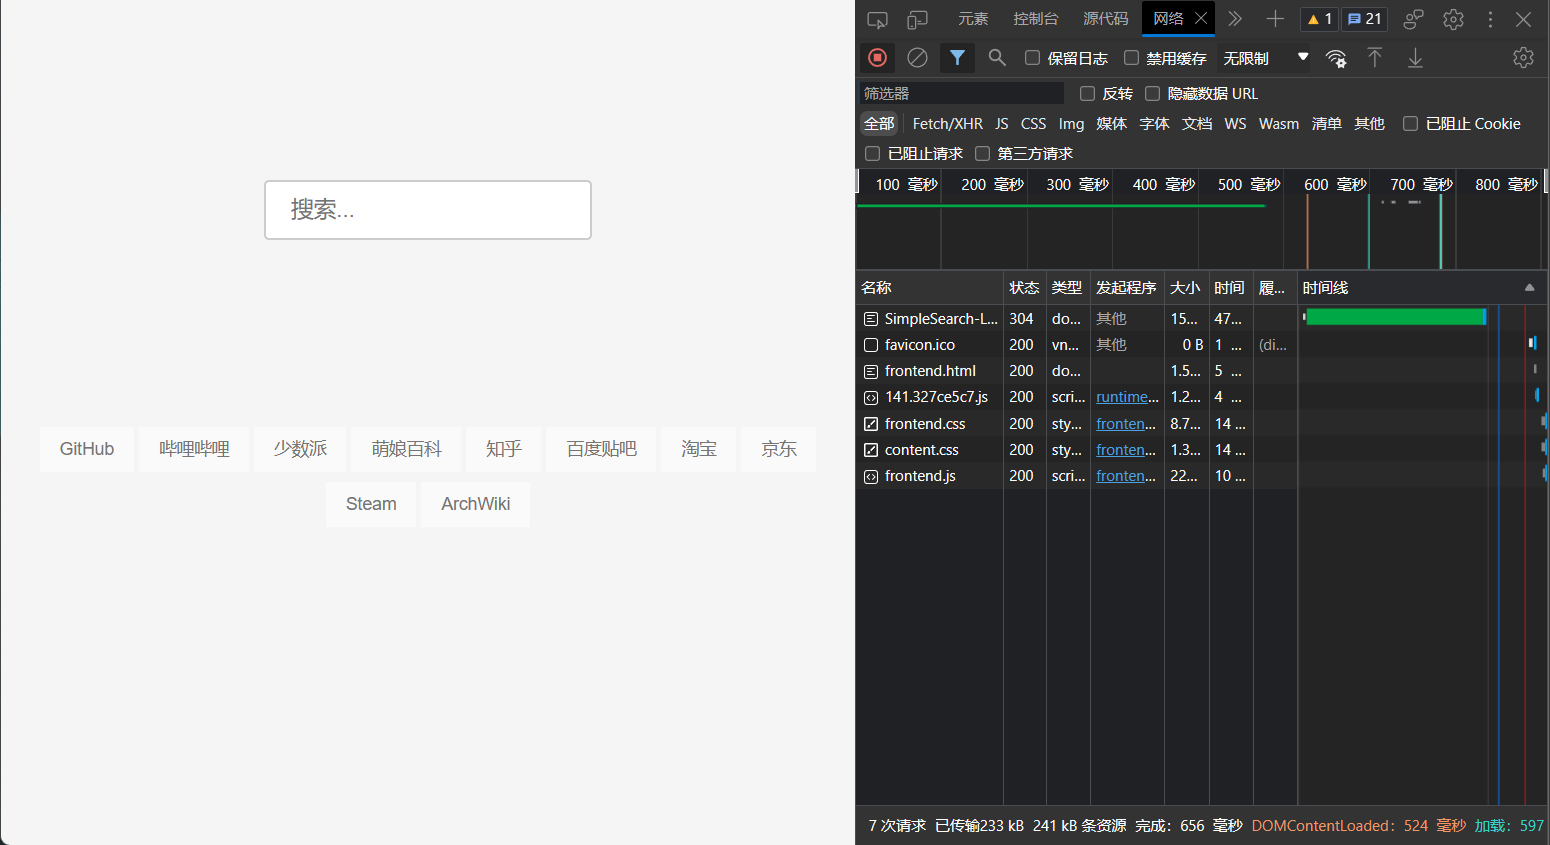Open network conditions settings
1550x845 pixels.
click(1336, 58)
